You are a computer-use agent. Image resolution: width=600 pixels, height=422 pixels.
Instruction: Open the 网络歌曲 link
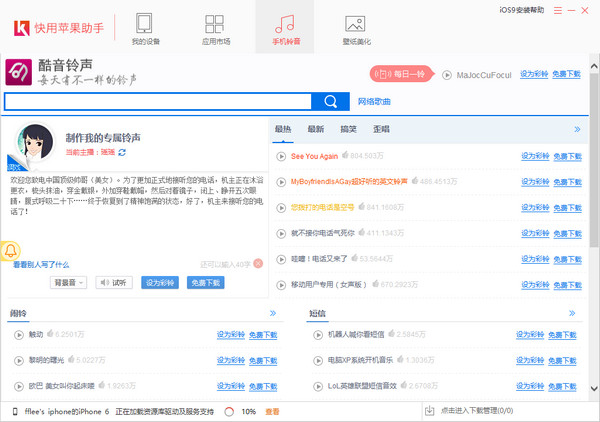pos(374,102)
